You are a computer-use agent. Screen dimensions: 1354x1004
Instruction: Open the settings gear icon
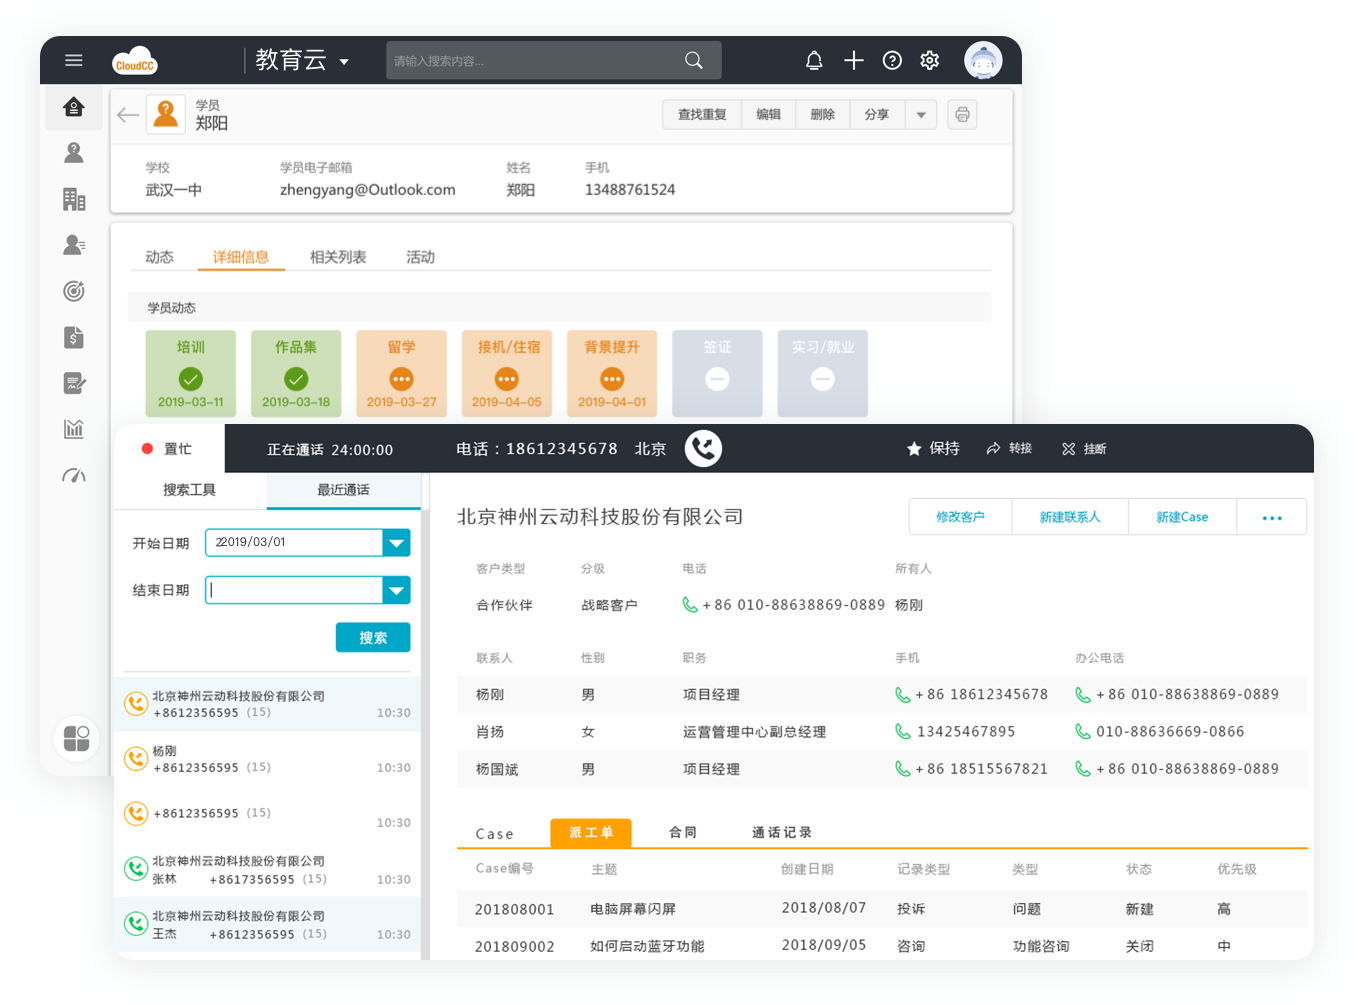tap(930, 61)
